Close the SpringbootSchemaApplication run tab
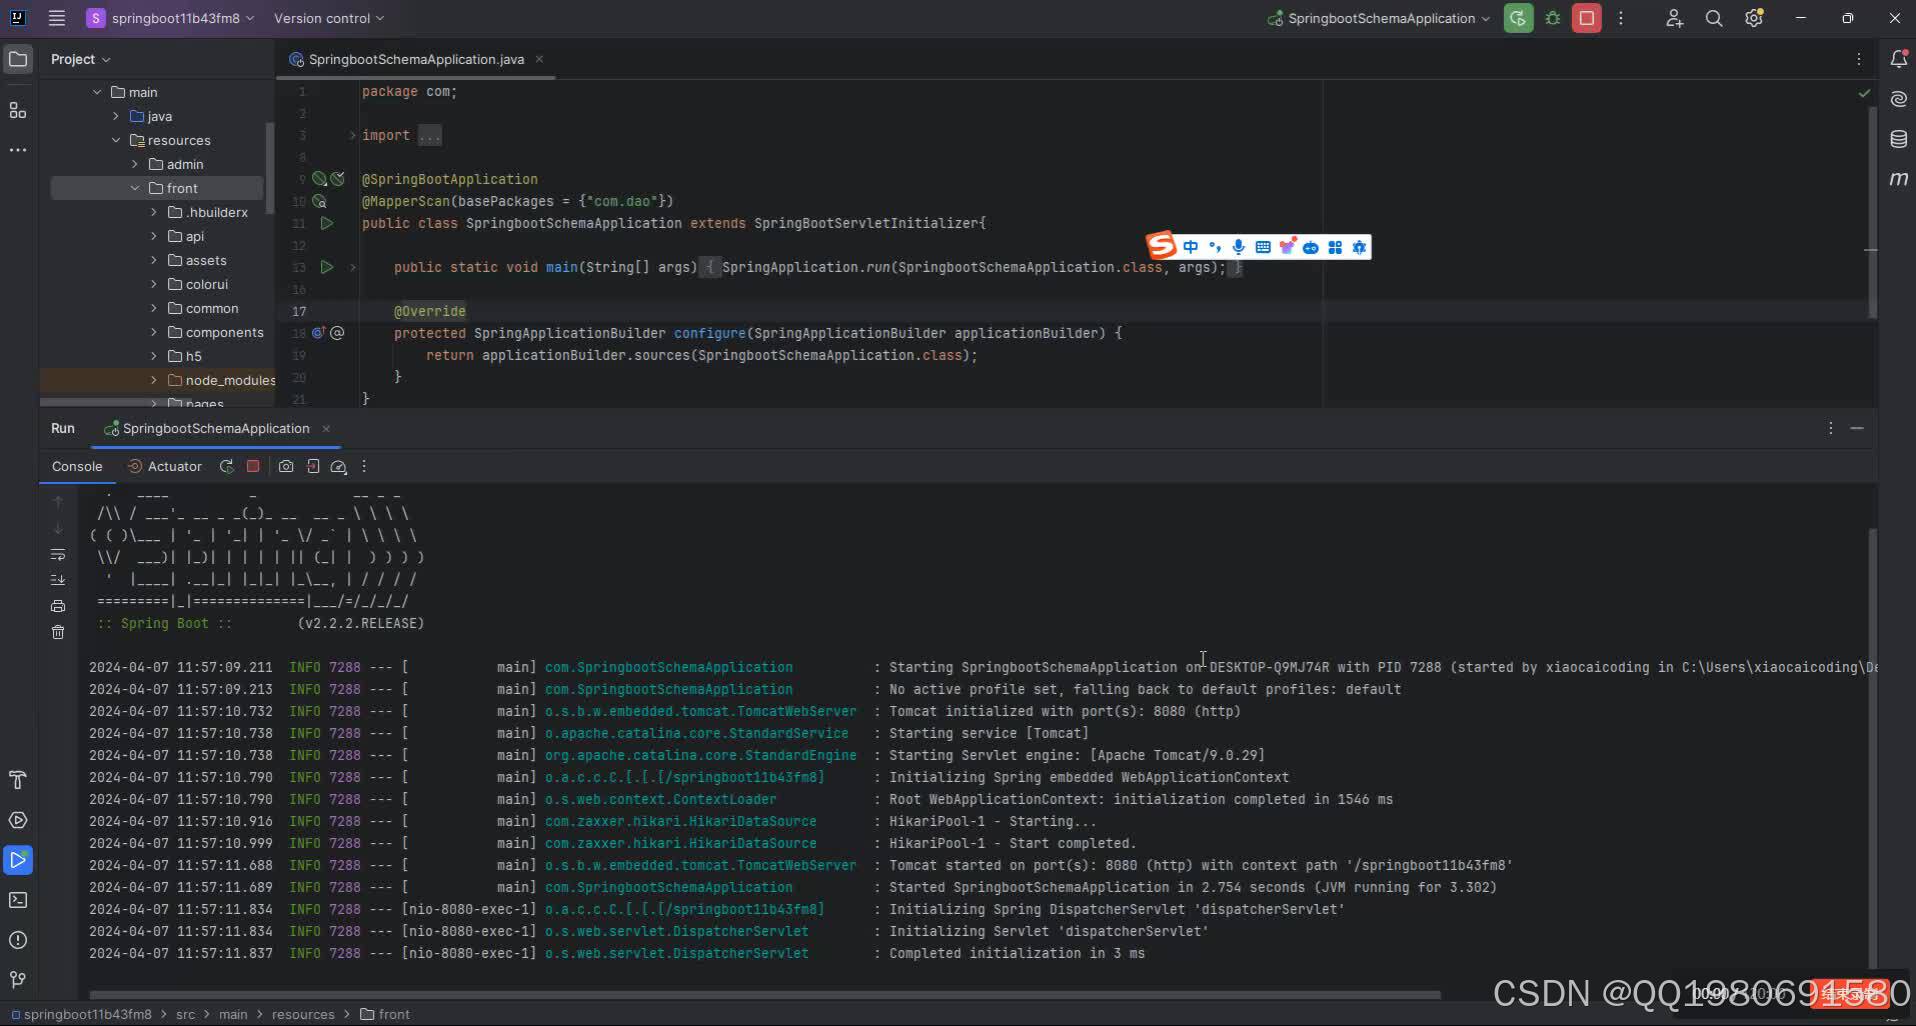 click(x=326, y=428)
